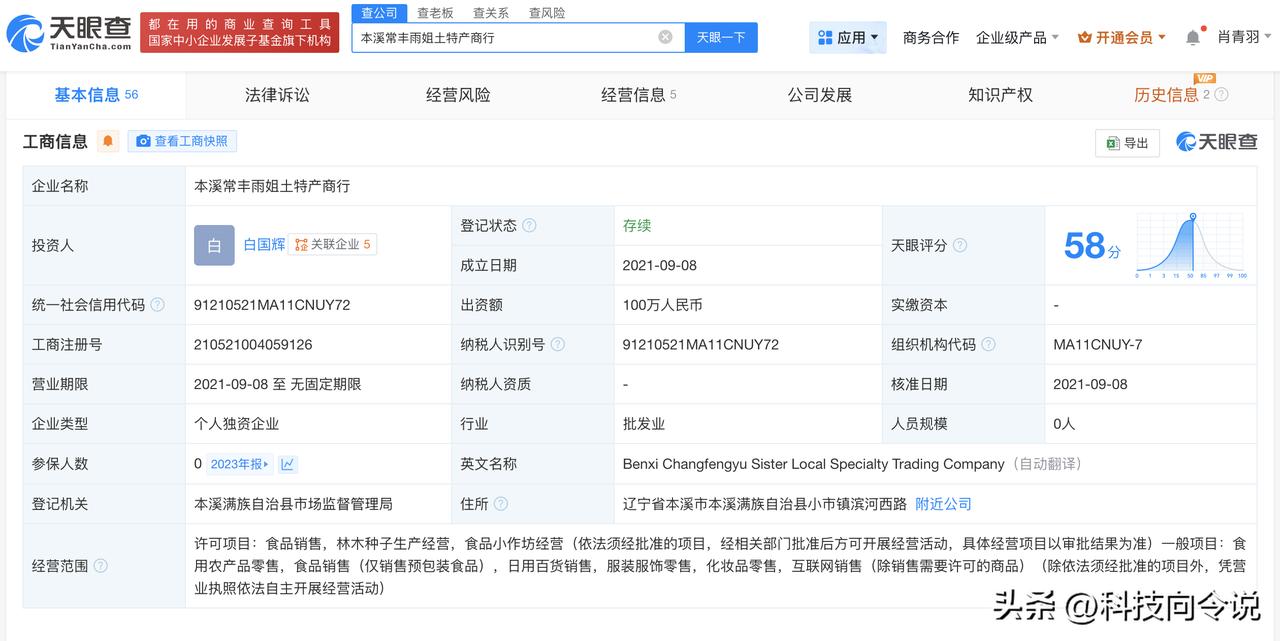This screenshot has width=1280, height=641.
Task: Switch to the 法律诉讼 tab
Action: coord(277,95)
